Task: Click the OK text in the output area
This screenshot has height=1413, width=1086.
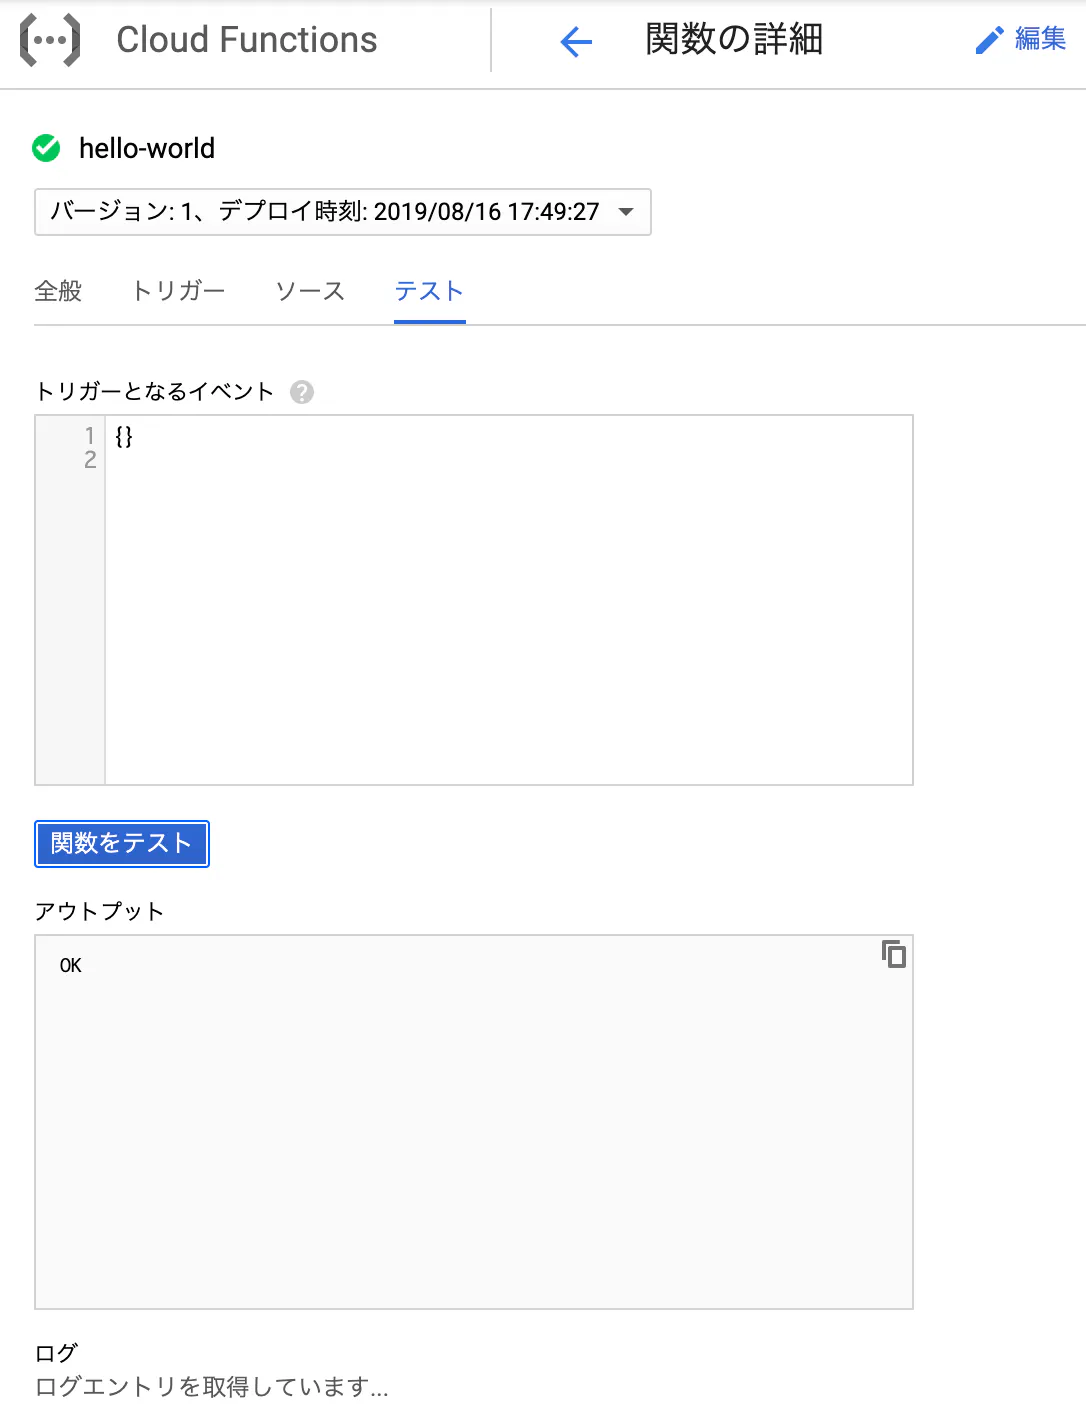Action: pyautogui.click(x=69, y=965)
